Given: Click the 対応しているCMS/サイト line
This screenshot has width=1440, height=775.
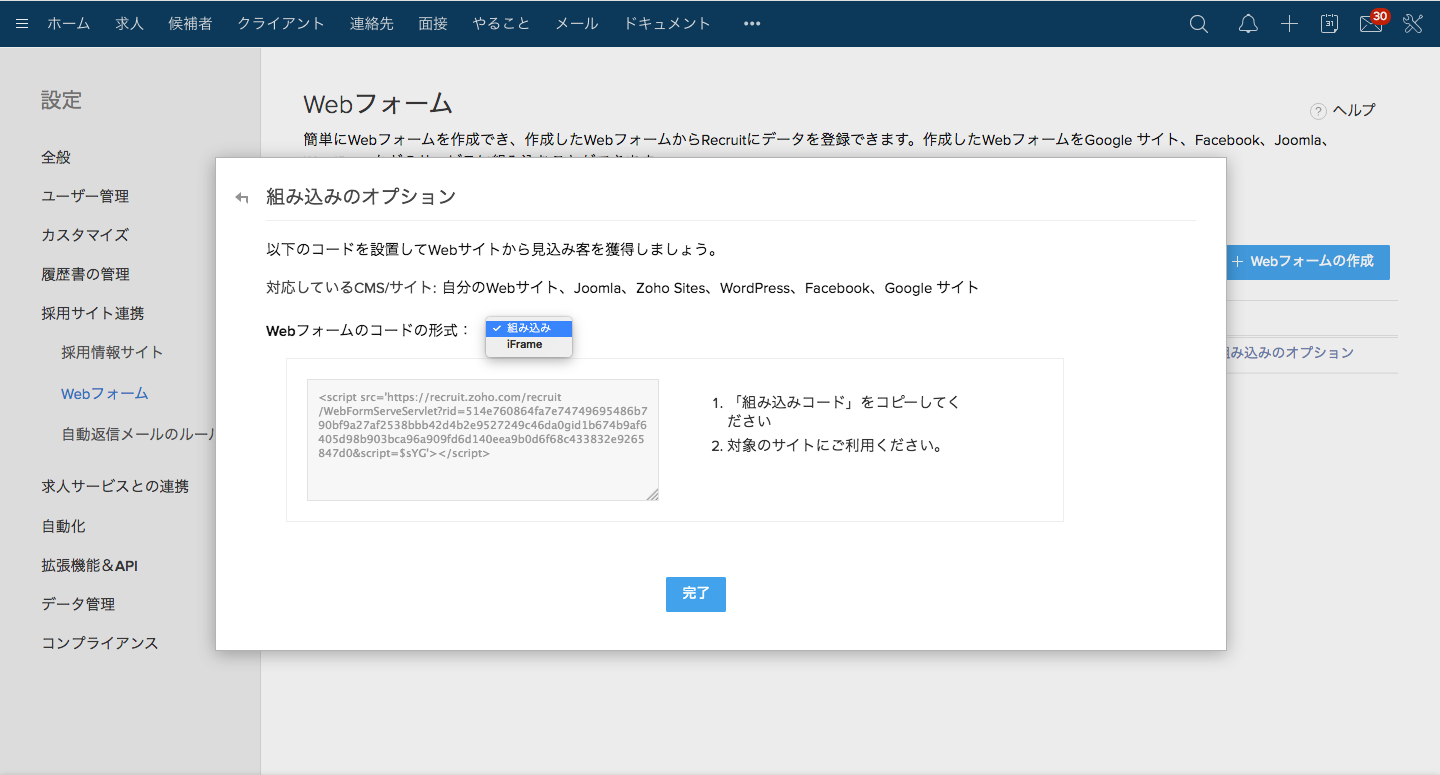Looking at the screenshot, I should (x=622, y=288).
